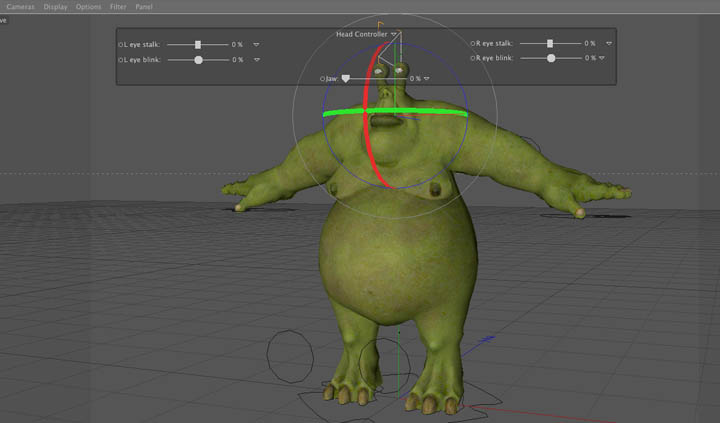Screen dimensions: 720x423
Task: Open the Display viewport menu
Action: (x=55, y=6)
